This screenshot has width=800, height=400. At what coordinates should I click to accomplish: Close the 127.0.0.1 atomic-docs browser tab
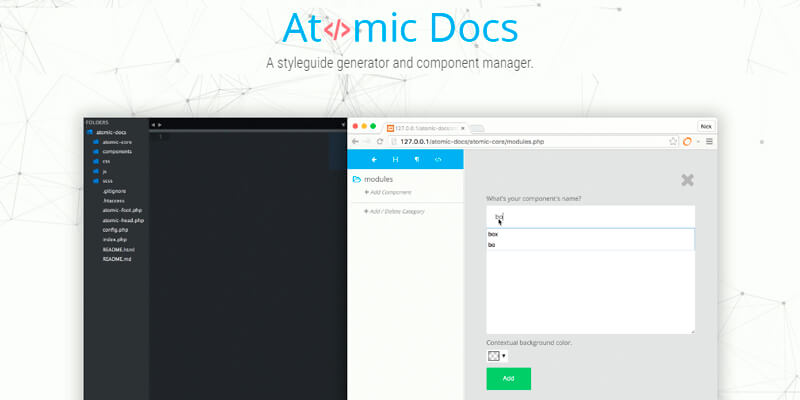coord(463,128)
